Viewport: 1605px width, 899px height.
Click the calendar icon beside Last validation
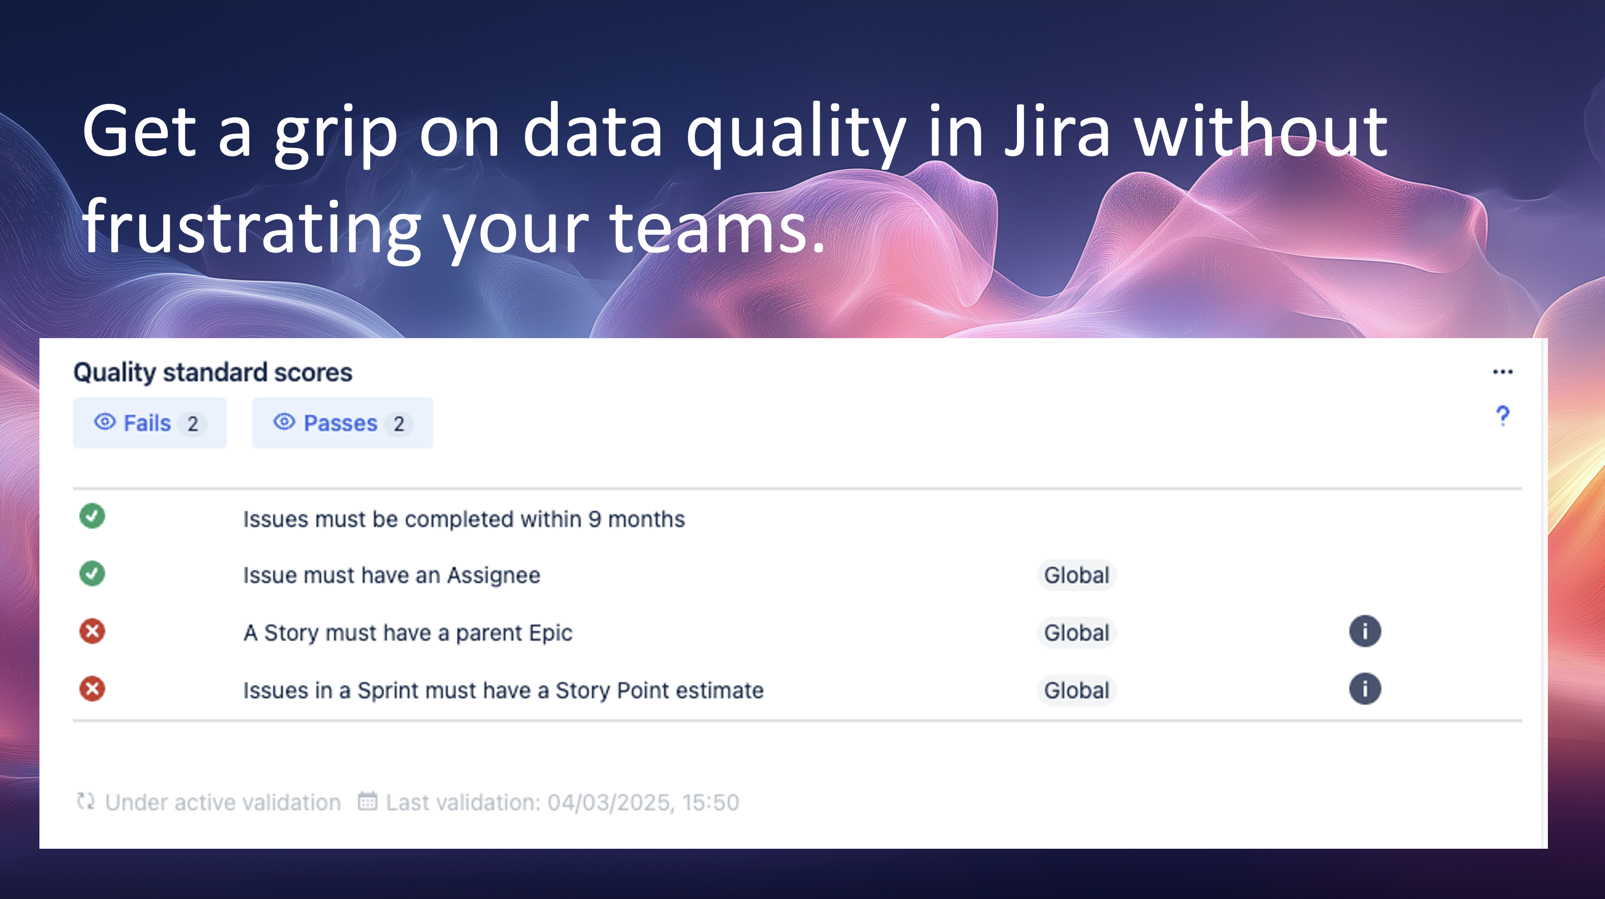click(368, 801)
